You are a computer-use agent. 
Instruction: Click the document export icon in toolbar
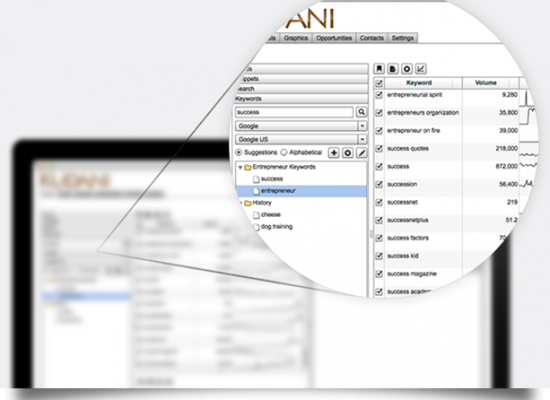(x=393, y=69)
